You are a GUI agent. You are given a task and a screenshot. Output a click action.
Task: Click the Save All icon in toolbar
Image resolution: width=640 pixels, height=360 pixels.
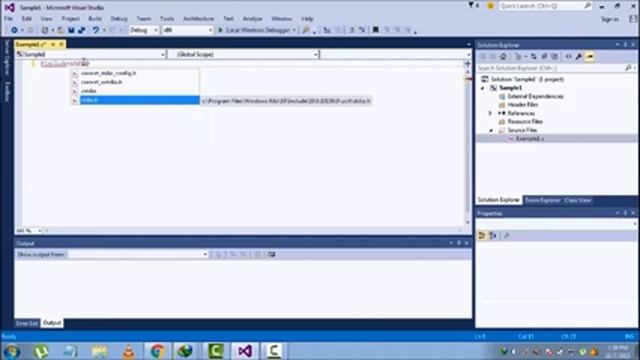tap(82, 30)
